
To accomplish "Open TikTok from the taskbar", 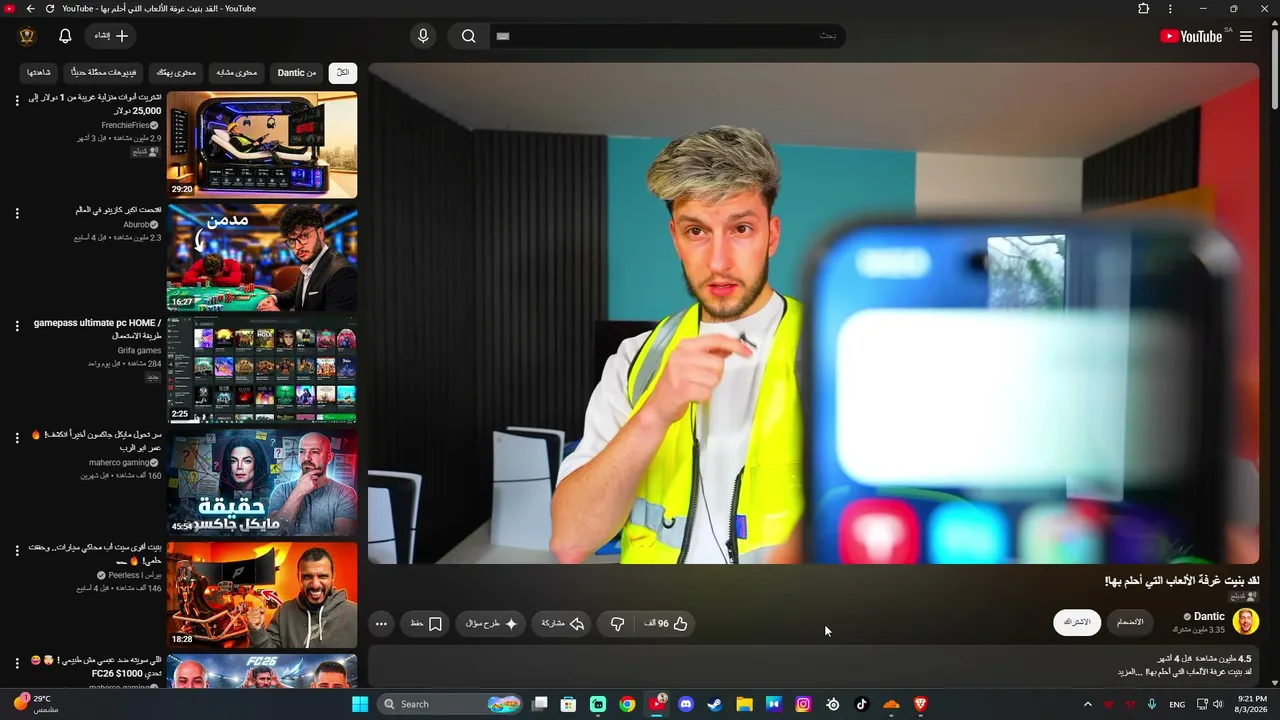I will [861, 704].
